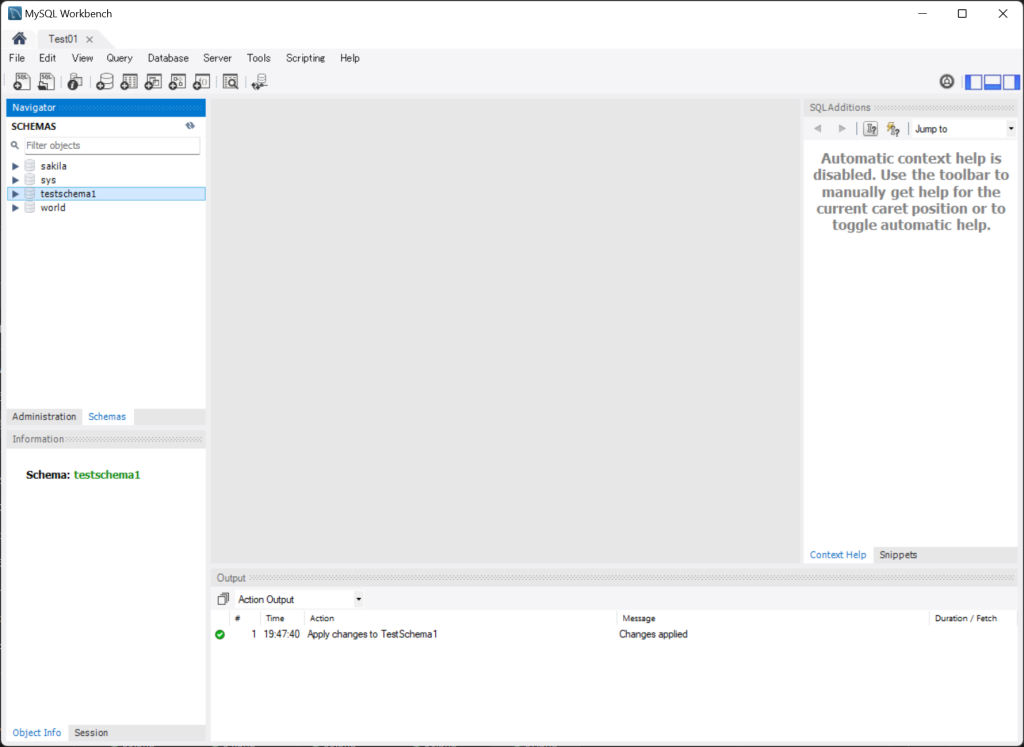1024x747 pixels.
Task: Toggle the bottom output panel visibility
Action: coord(992,82)
